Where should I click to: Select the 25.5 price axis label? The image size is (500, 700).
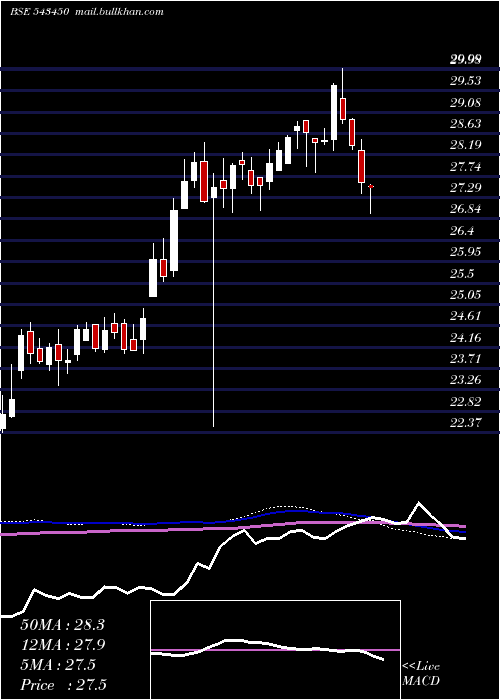[x=462, y=274]
